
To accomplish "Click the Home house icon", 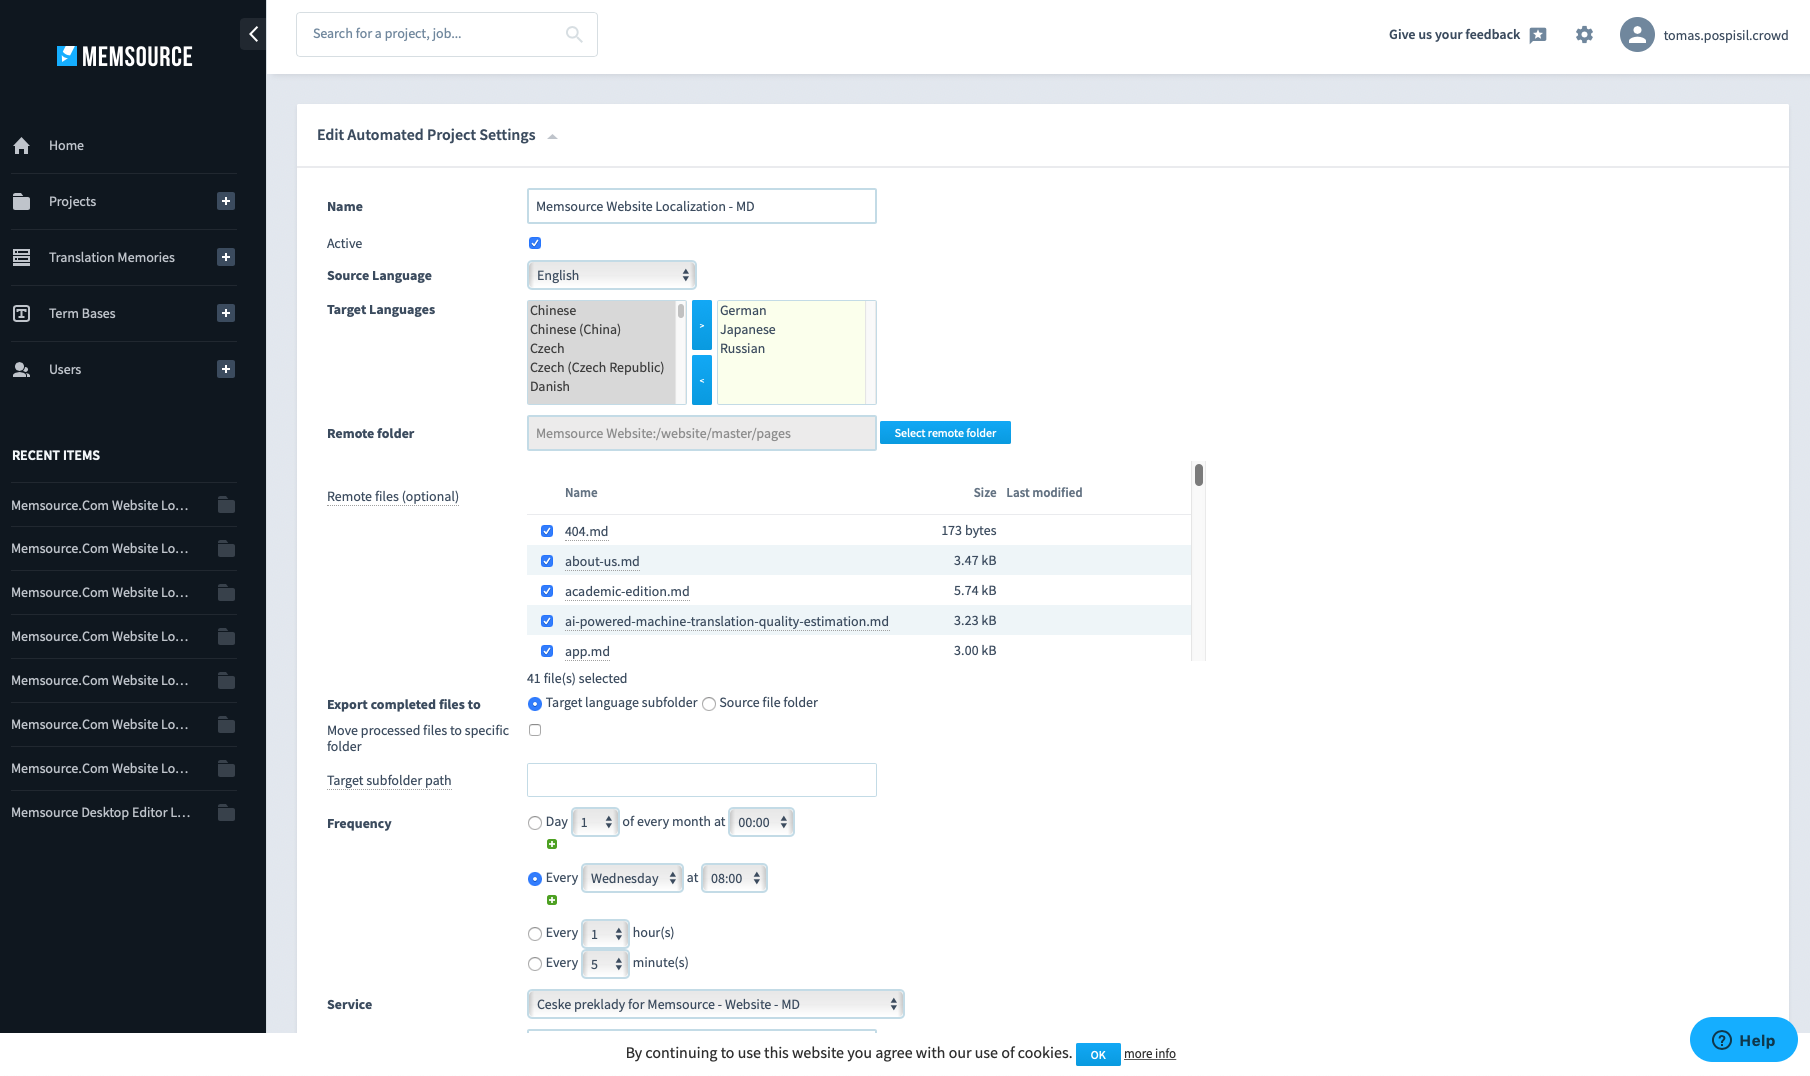I will [22, 146].
